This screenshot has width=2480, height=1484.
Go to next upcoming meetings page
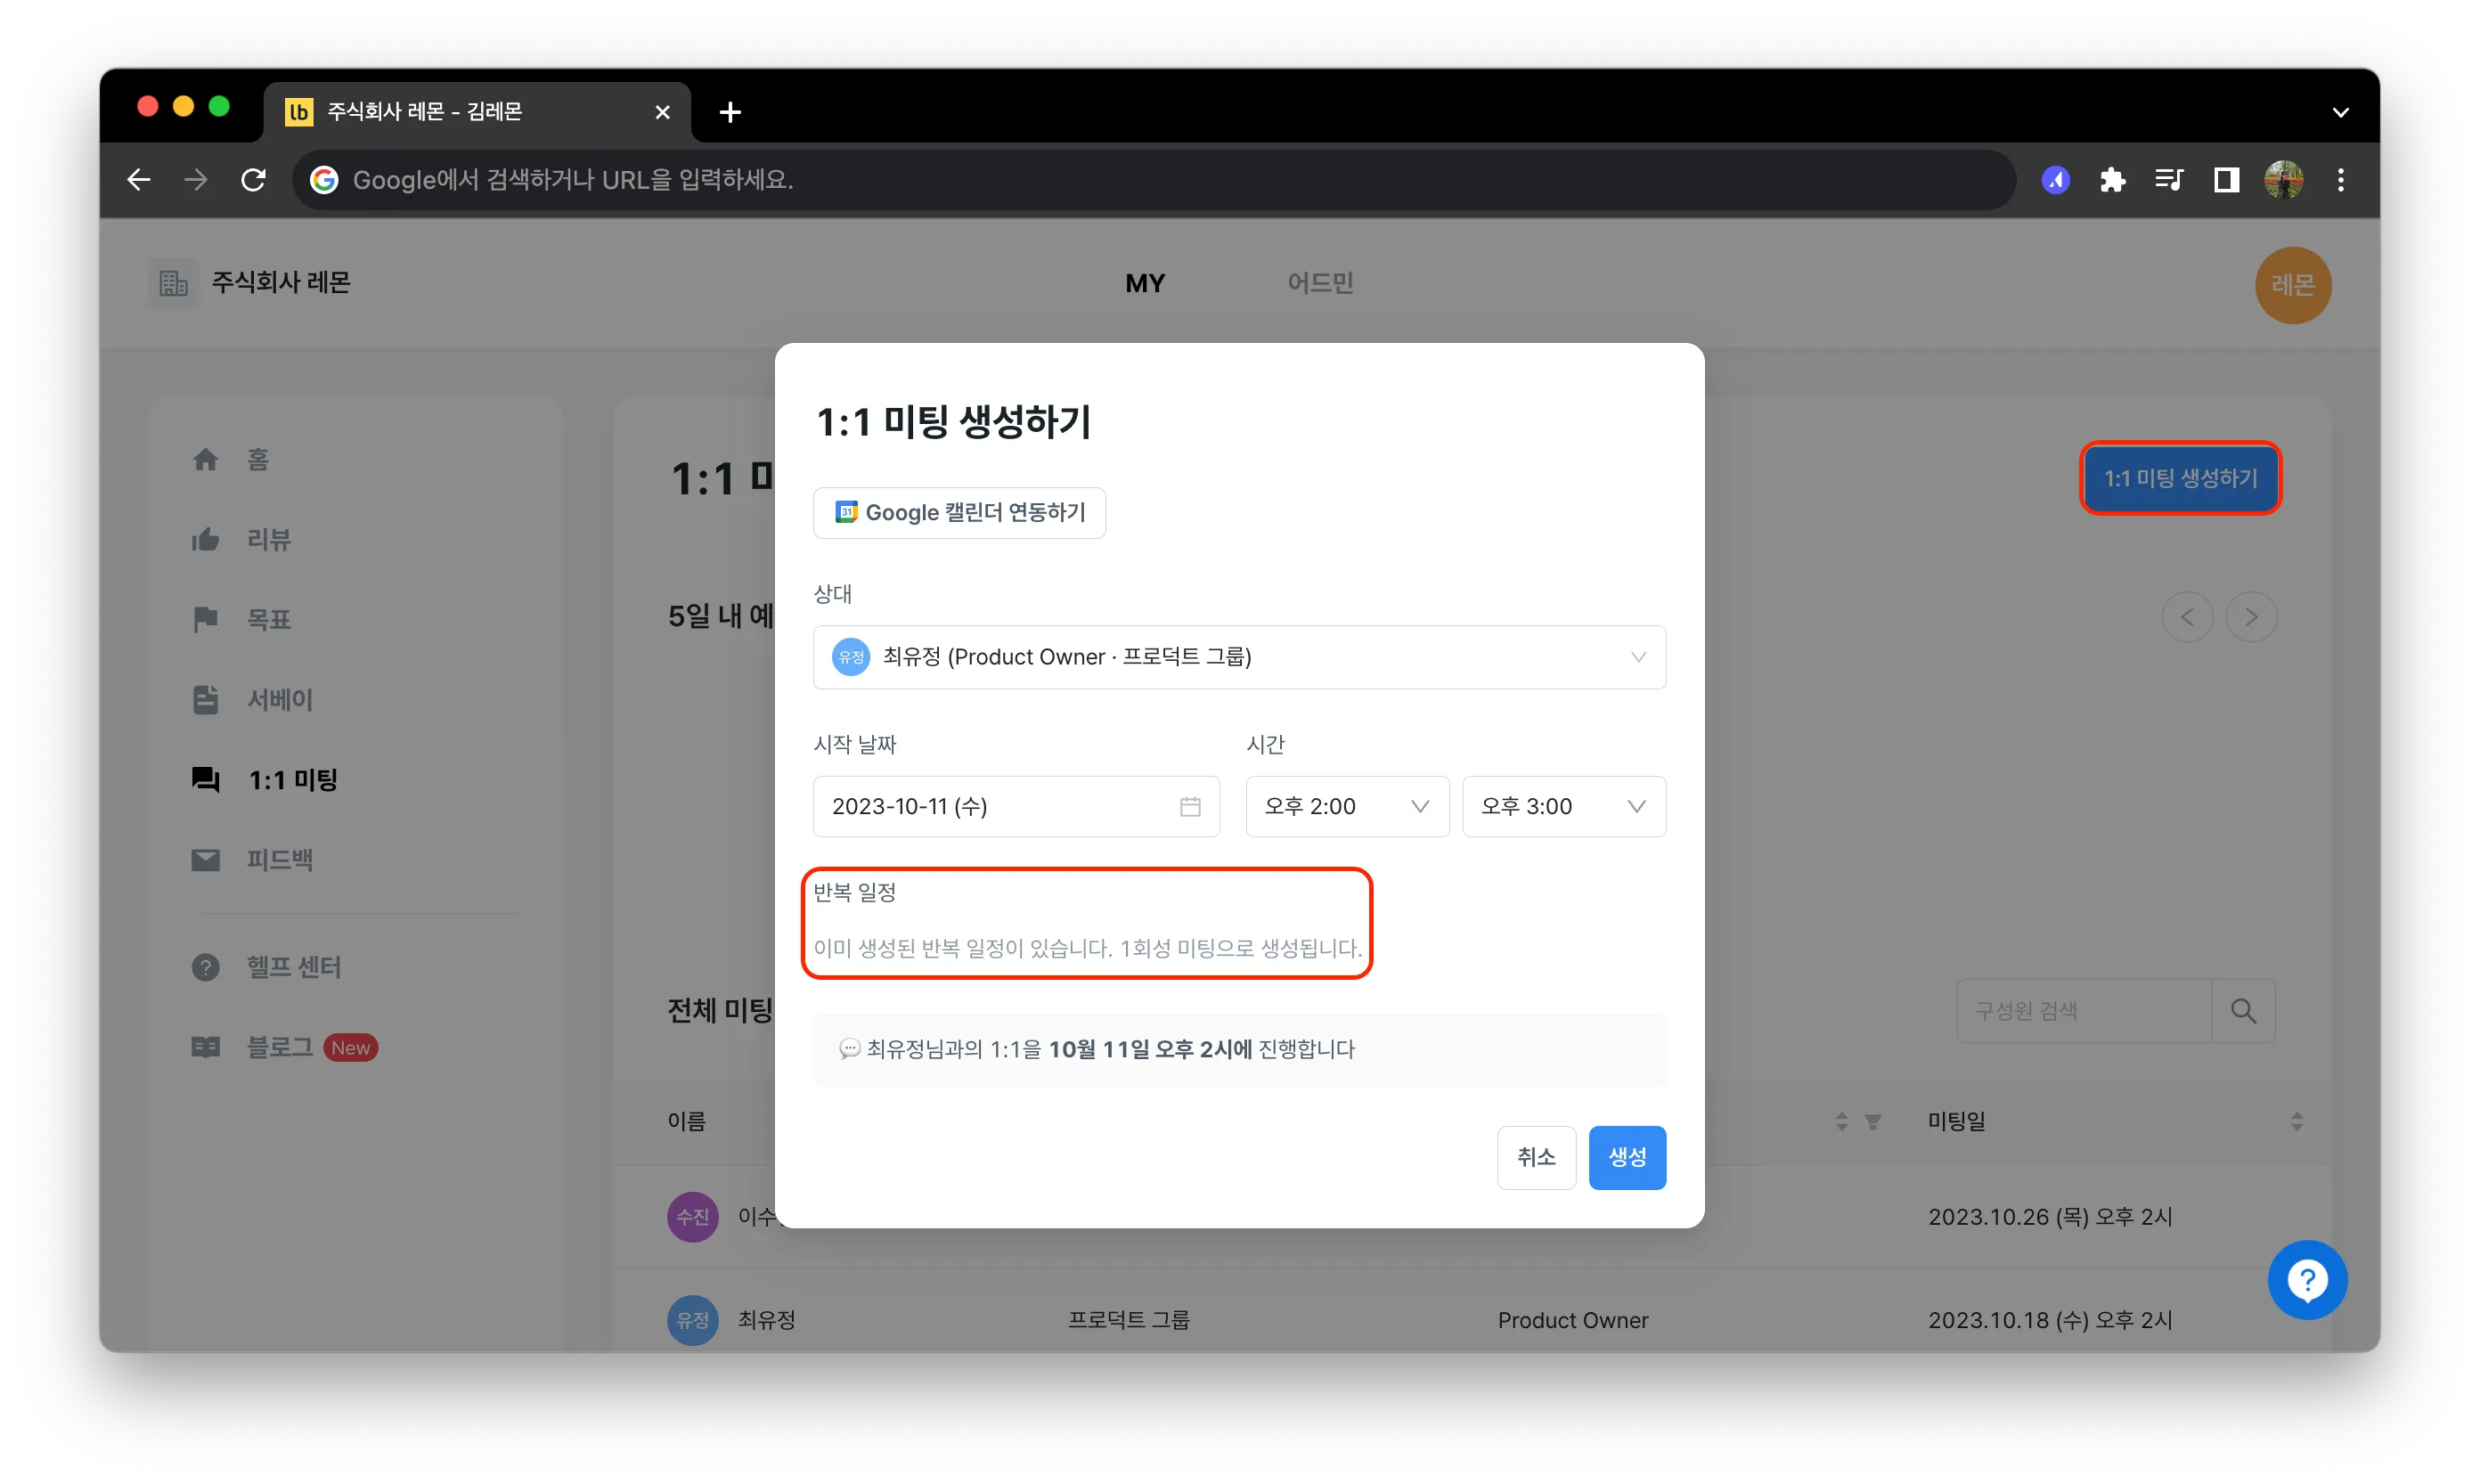point(2251,617)
